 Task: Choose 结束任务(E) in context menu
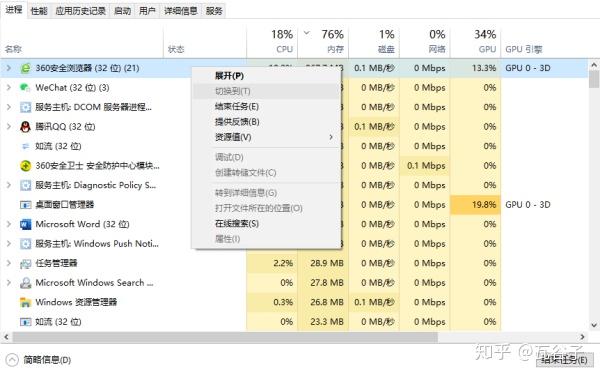tap(267, 106)
